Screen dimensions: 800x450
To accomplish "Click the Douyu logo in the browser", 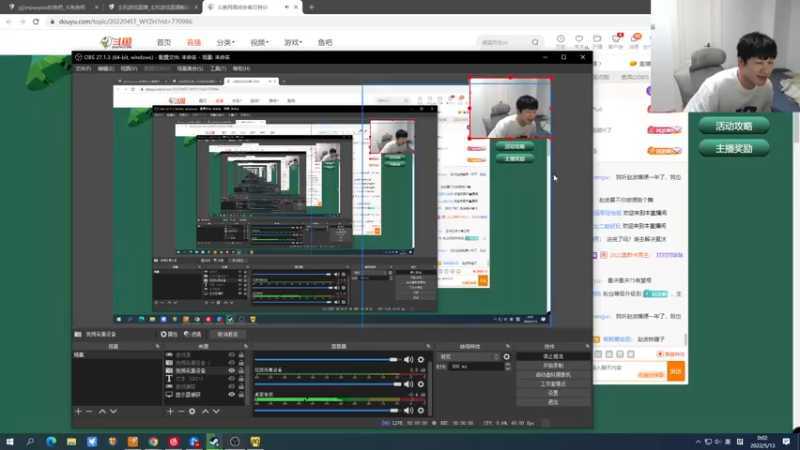I will tap(116, 42).
